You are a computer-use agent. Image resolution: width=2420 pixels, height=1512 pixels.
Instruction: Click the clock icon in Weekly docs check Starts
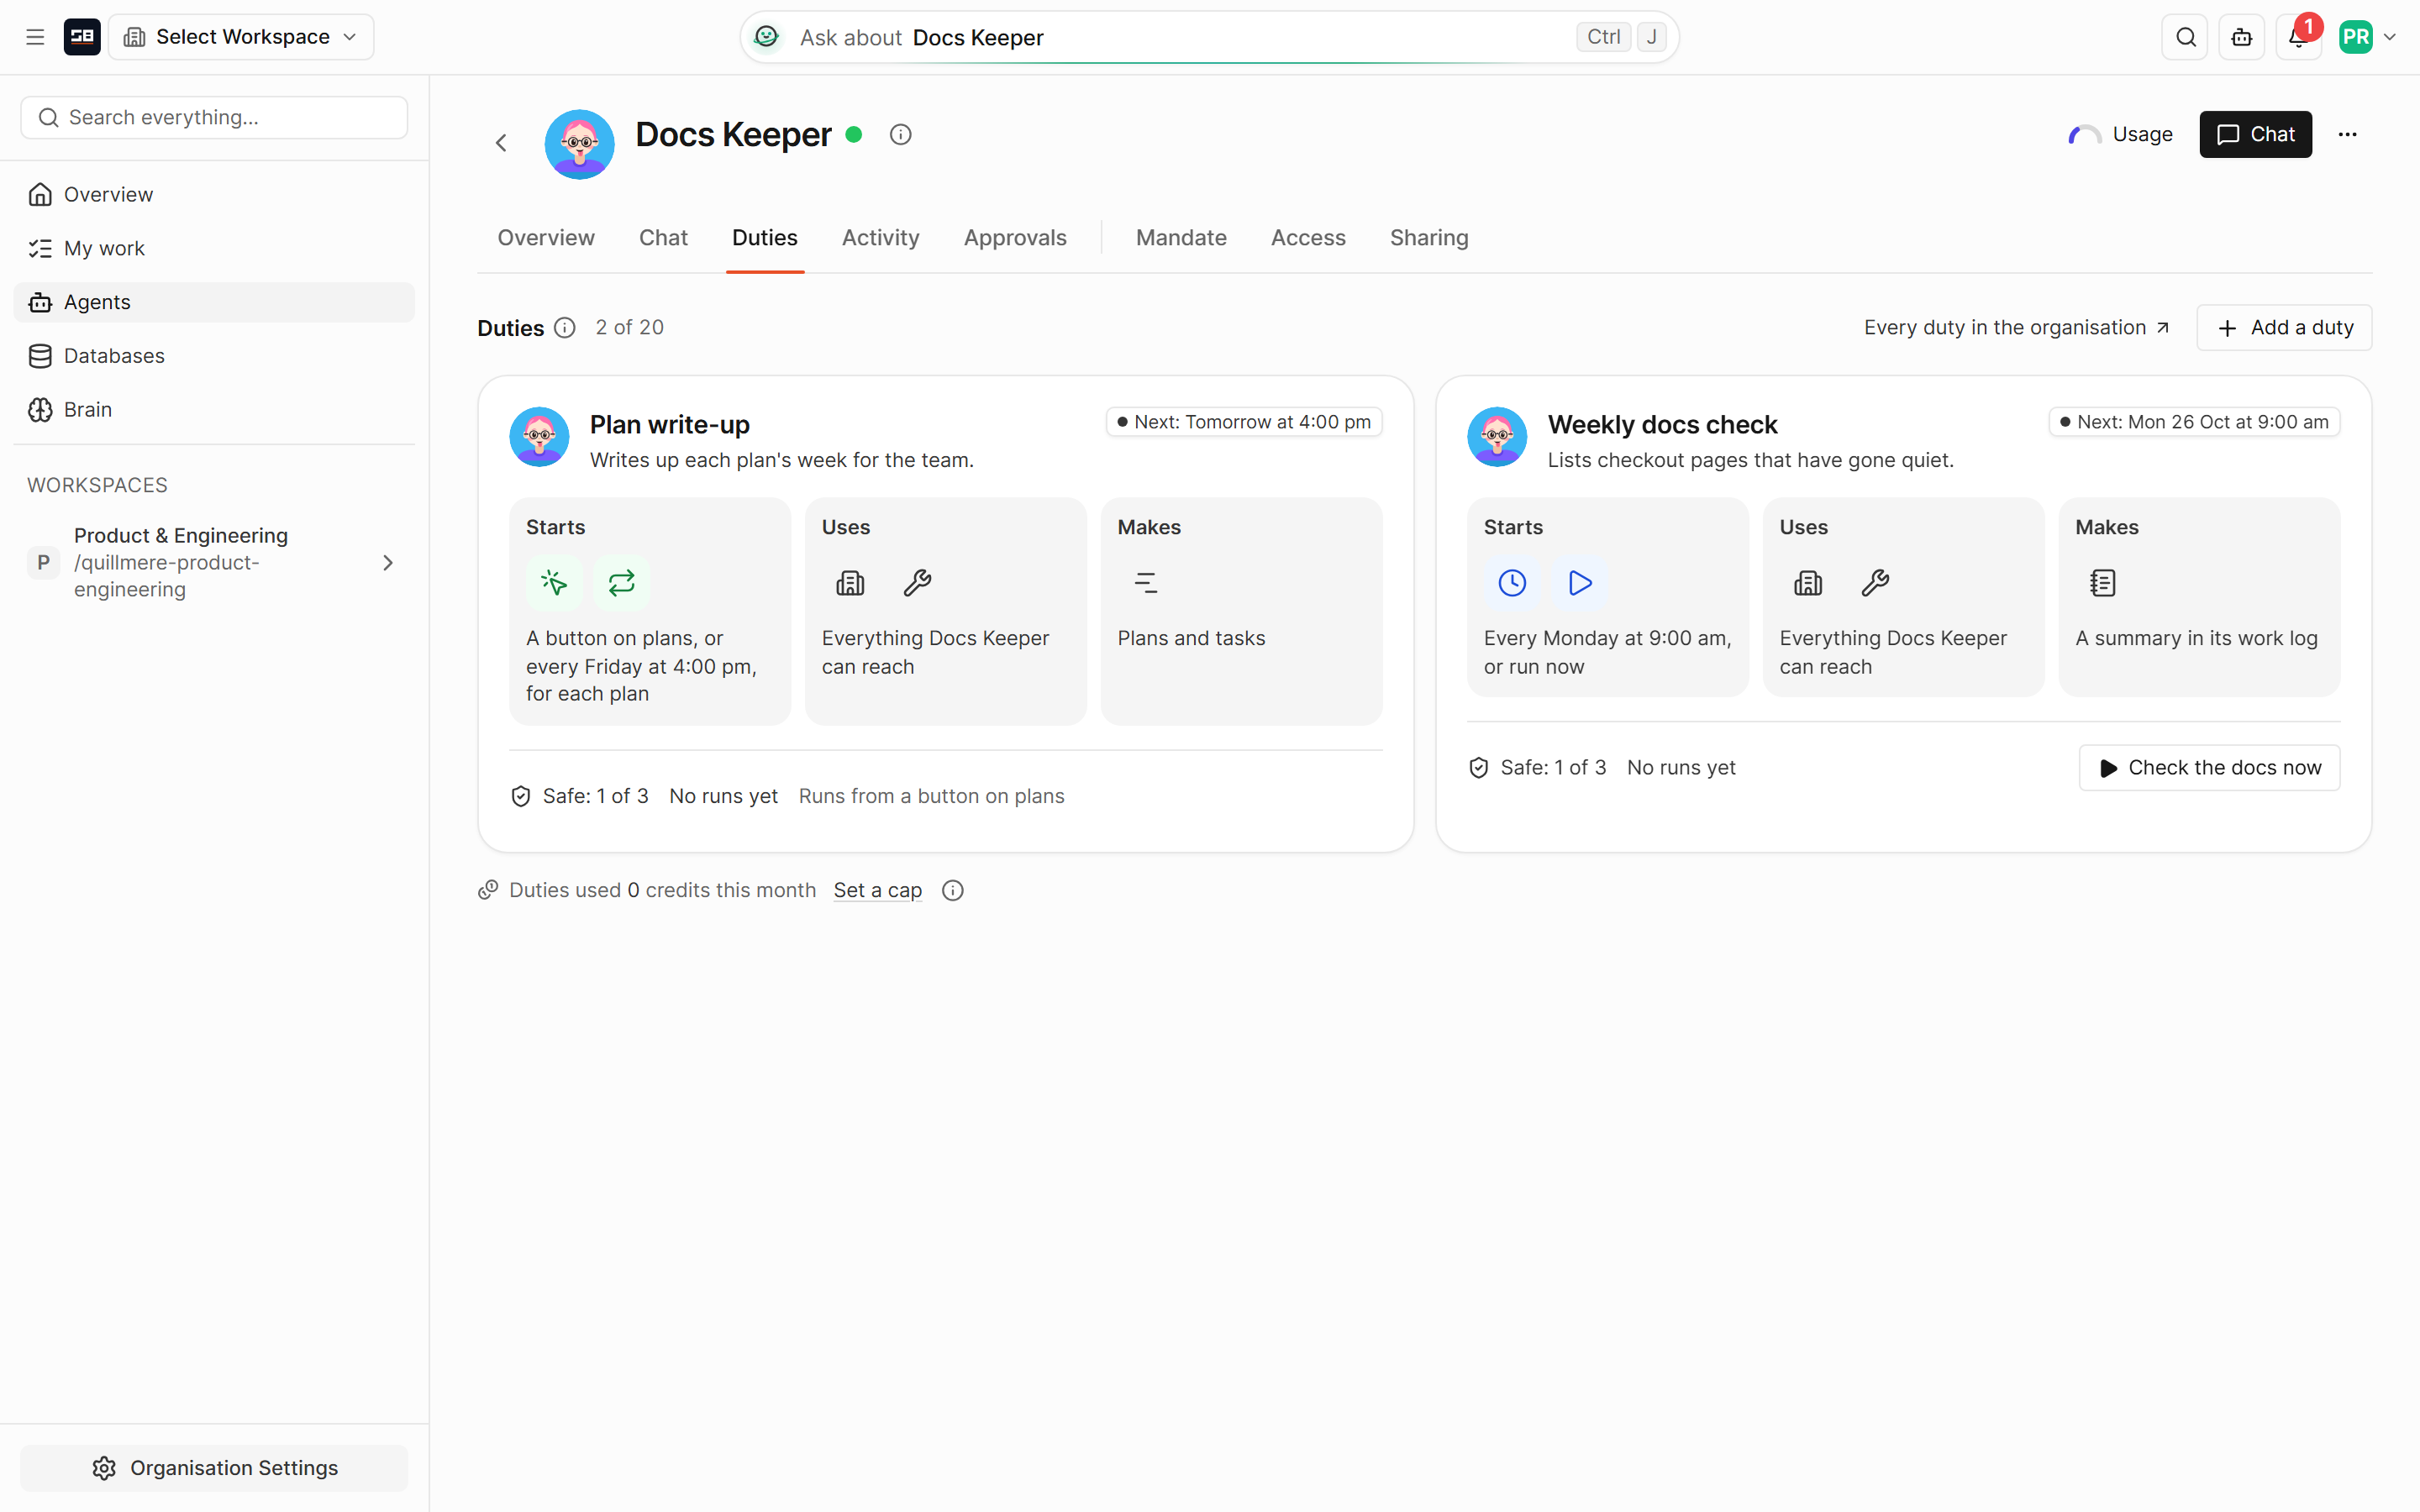pos(1512,583)
